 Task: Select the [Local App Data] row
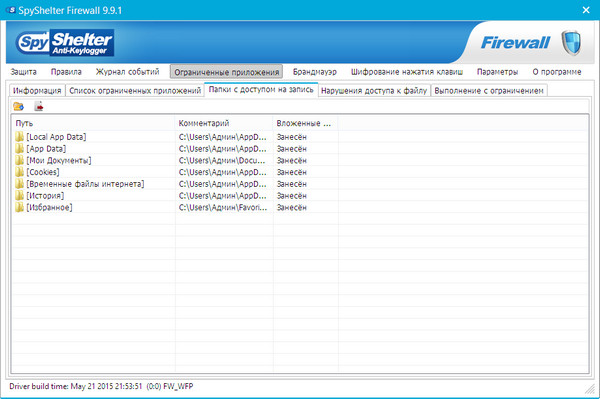(300, 137)
